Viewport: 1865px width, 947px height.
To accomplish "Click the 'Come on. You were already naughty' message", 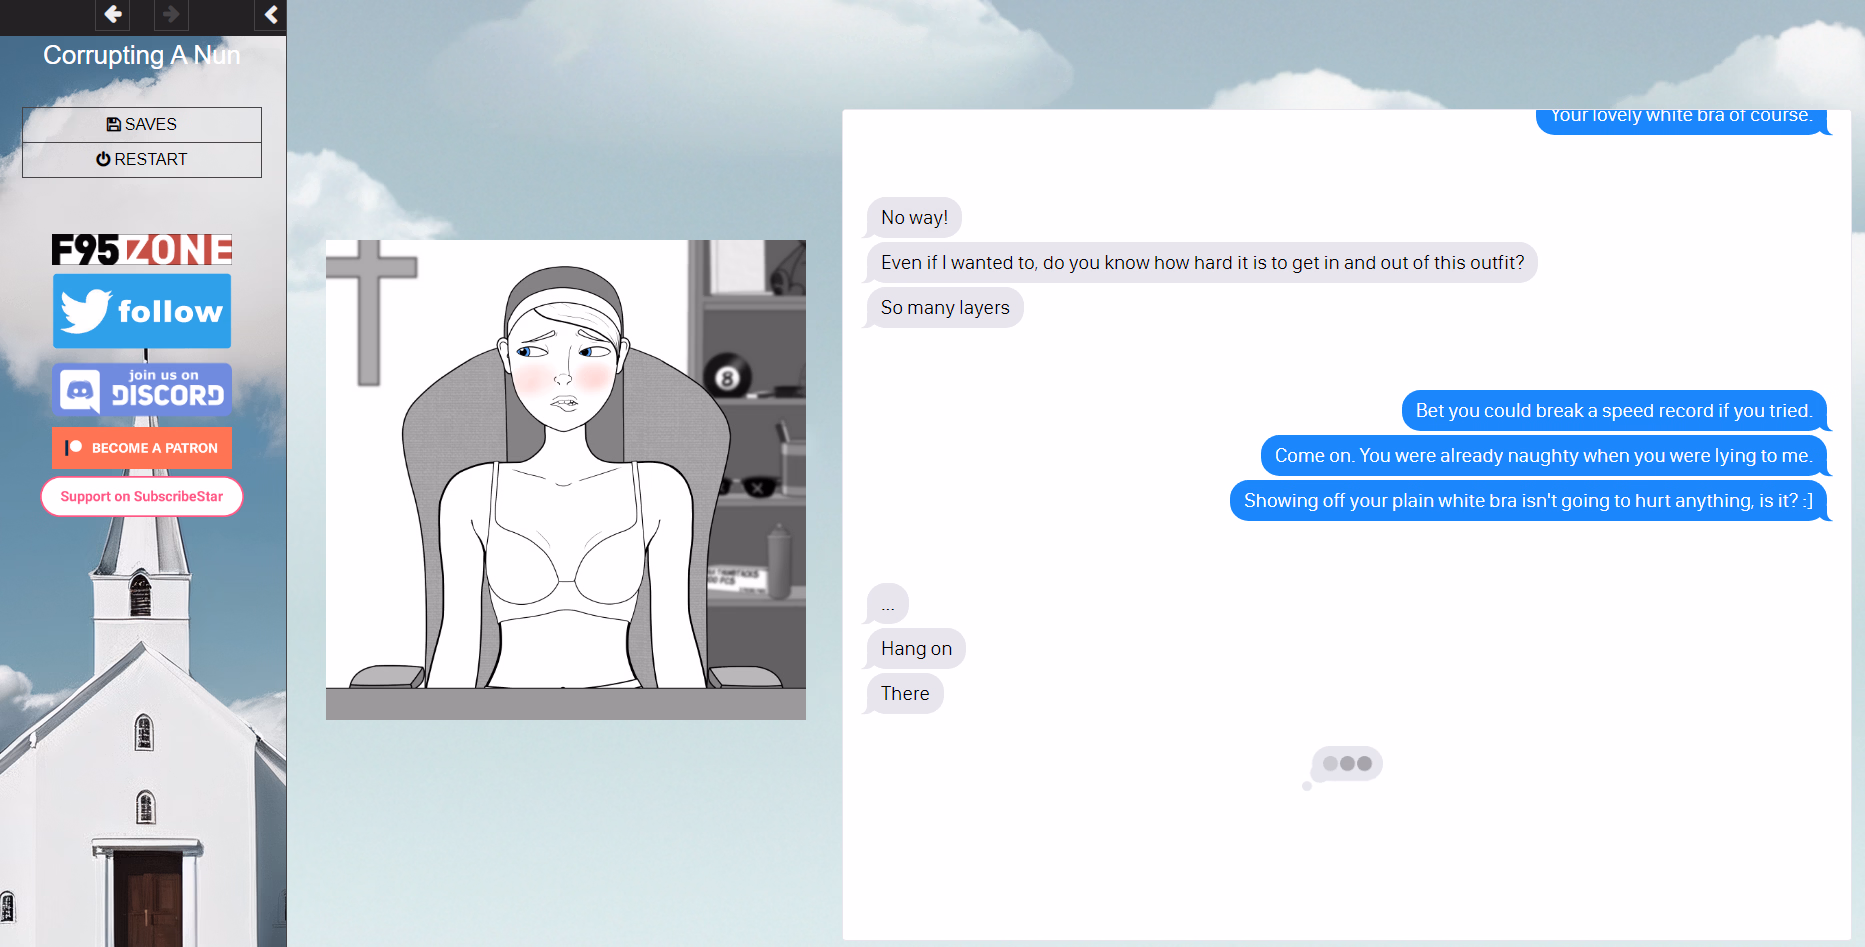I will [1543, 456].
